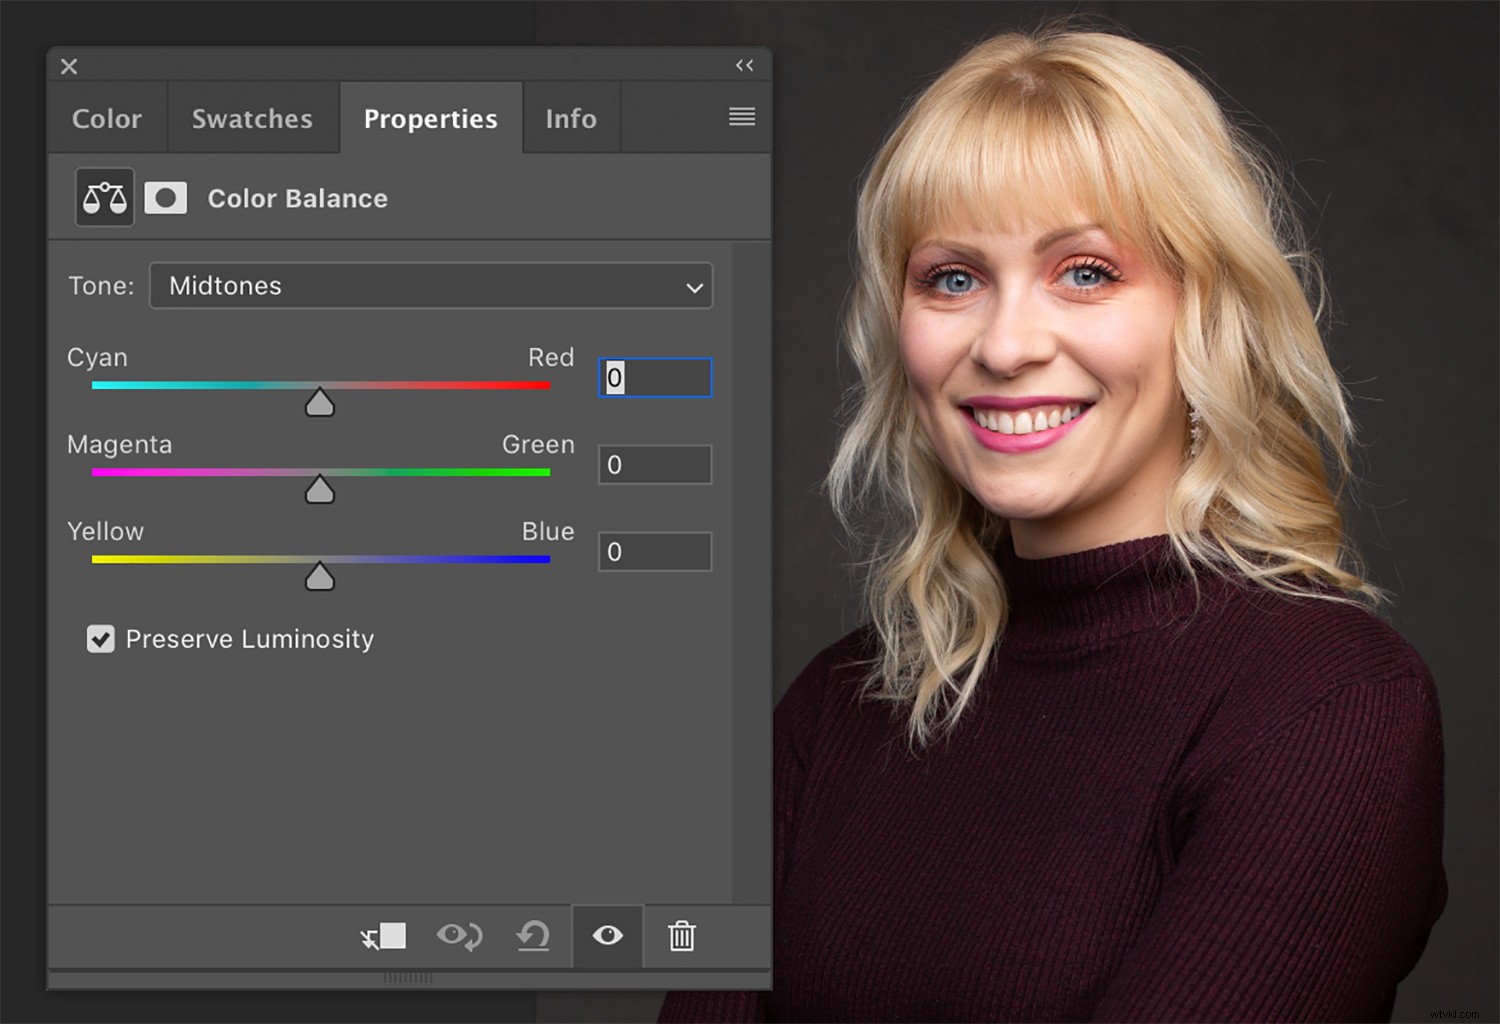The height and width of the screenshot is (1024, 1500).
Task: View previous state with the eye-arrow icon
Action: (459, 937)
